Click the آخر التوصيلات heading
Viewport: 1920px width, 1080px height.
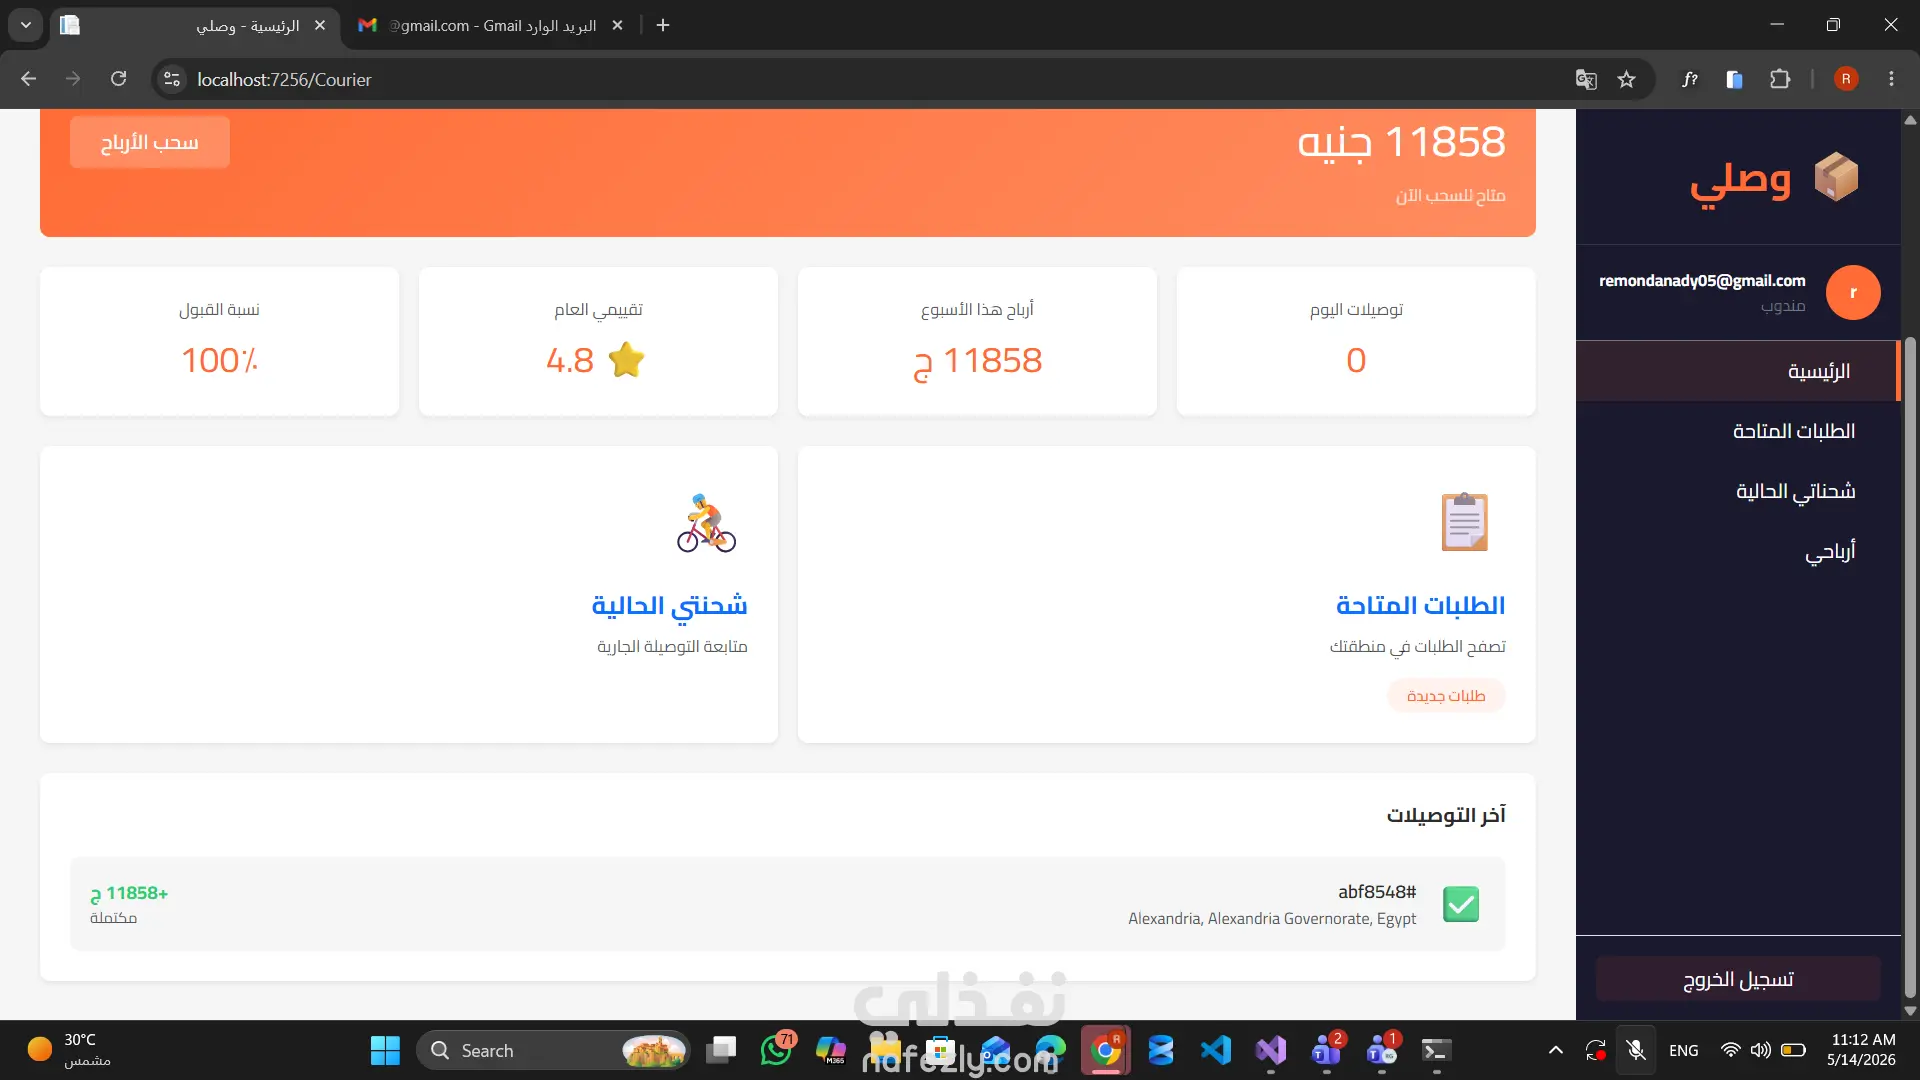[1446, 815]
